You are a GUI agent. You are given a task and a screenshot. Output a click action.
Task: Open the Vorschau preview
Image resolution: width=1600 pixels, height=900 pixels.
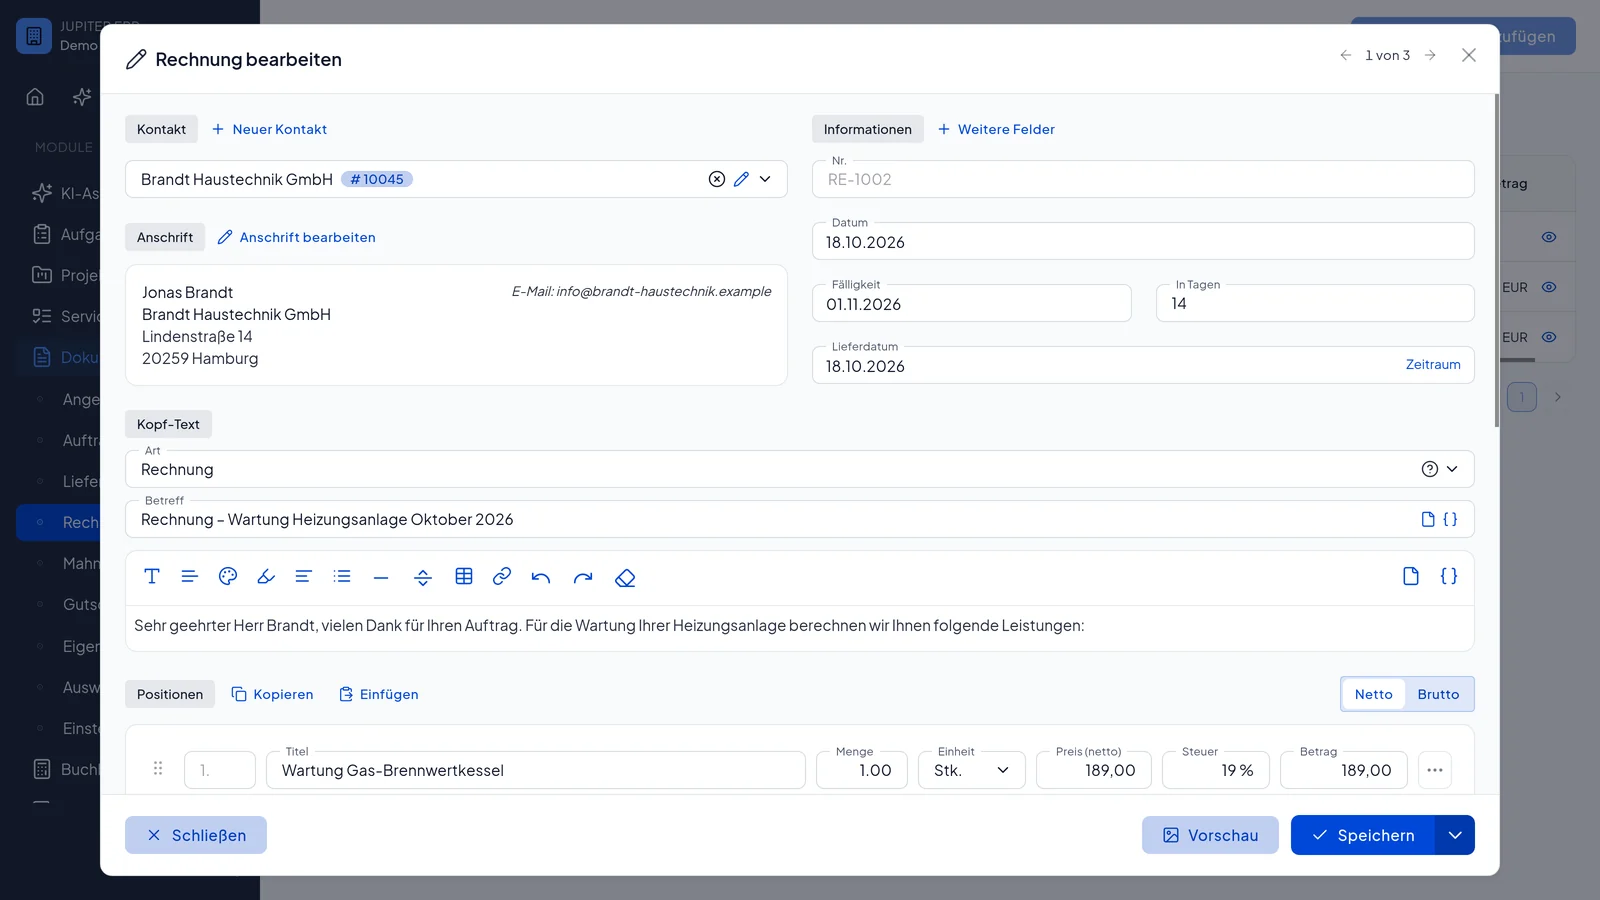coord(1210,835)
